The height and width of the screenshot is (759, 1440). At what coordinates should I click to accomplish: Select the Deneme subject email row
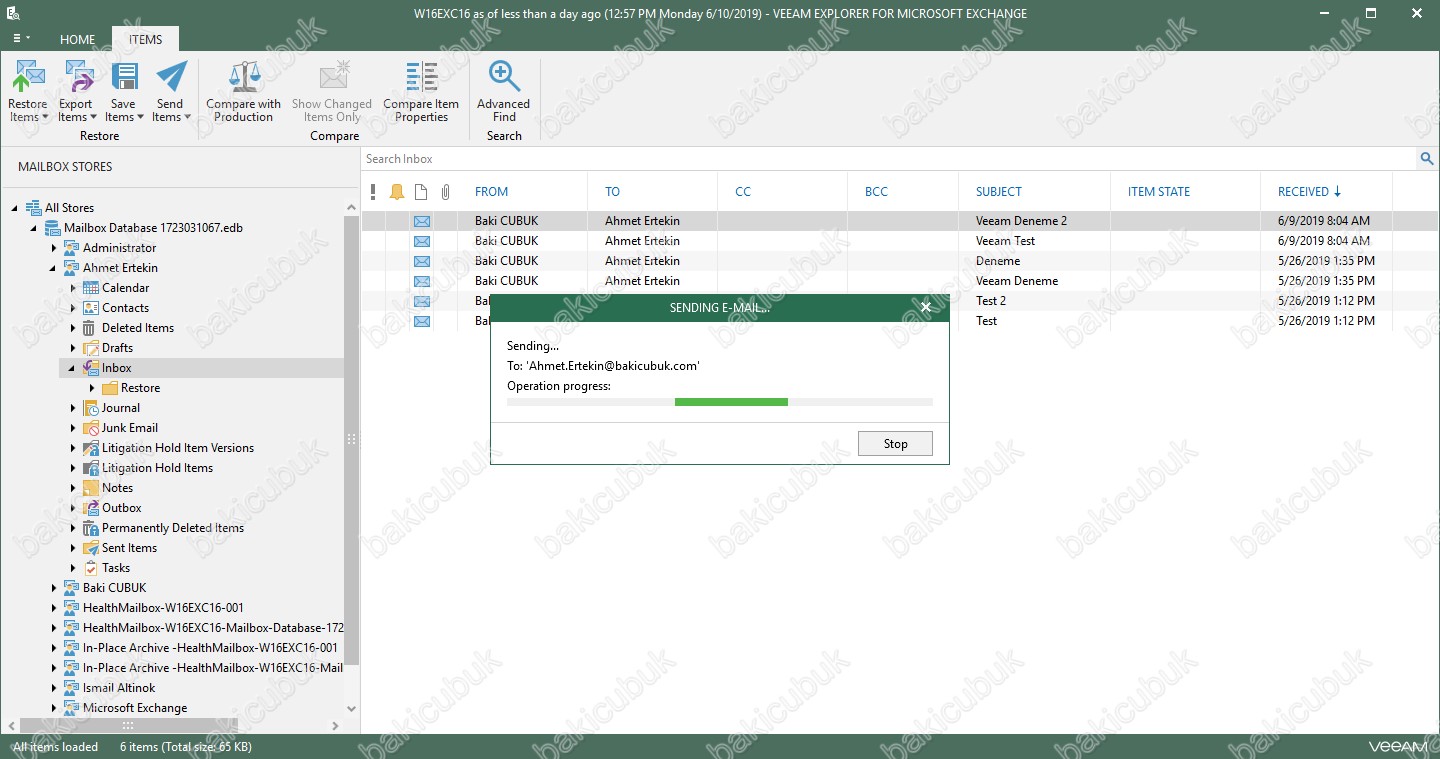point(900,261)
